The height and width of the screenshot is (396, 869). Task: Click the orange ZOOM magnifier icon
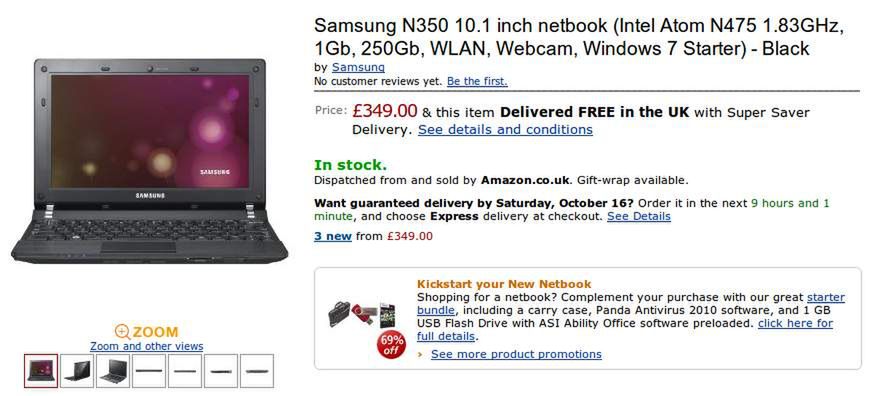[x=122, y=332]
